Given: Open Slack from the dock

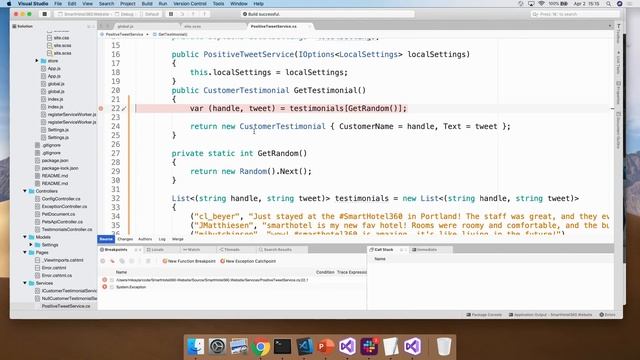Looking at the screenshot, I should click(369, 347).
